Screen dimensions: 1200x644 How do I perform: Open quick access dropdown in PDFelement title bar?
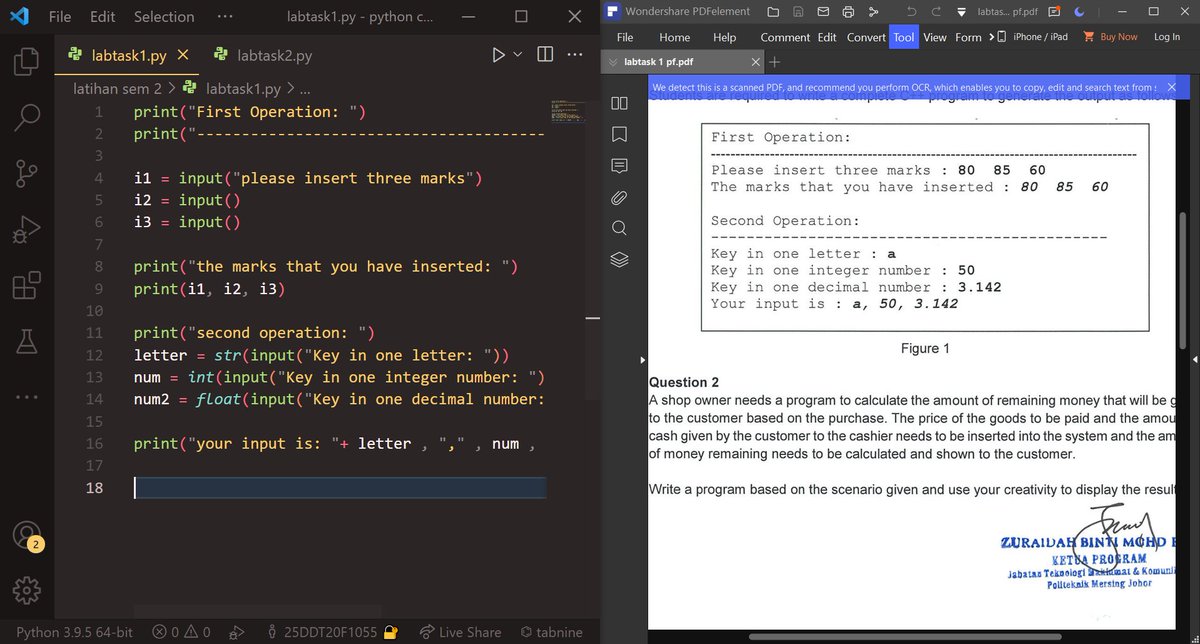pyautogui.click(x=961, y=12)
